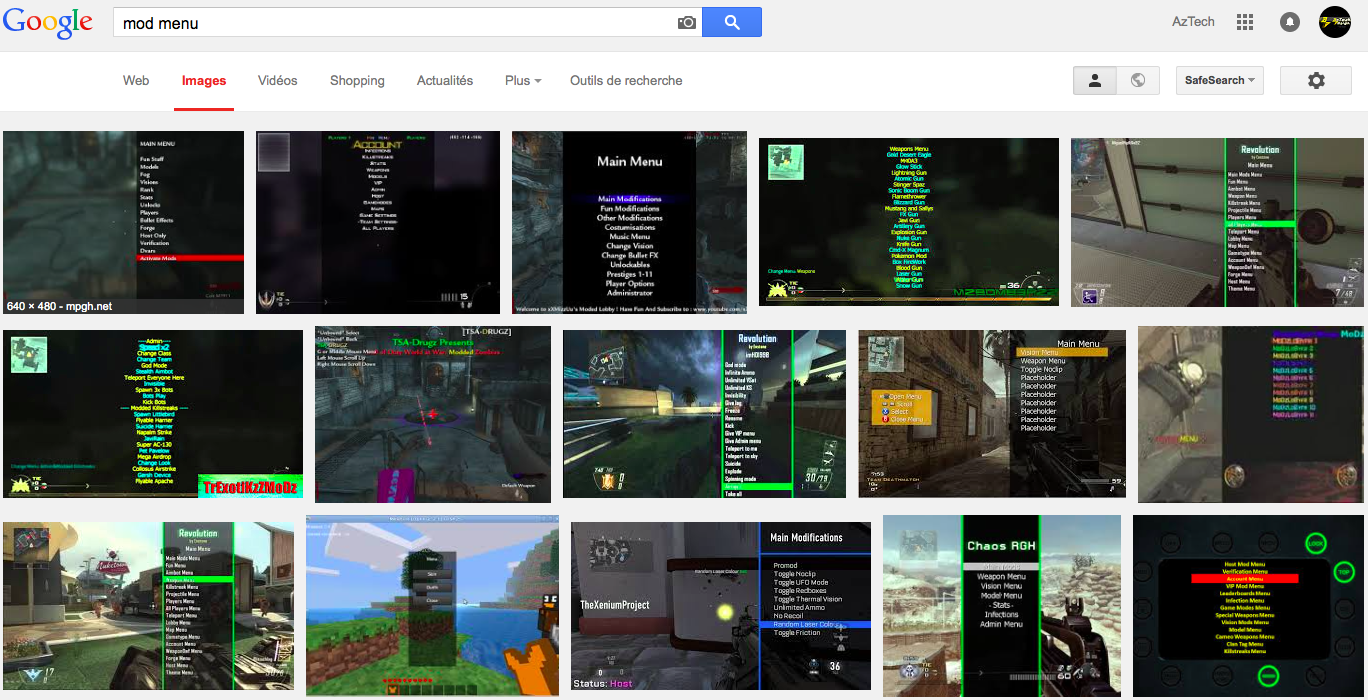Select the Images tab
The image size is (1368, 700).
click(x=204, y=81)
